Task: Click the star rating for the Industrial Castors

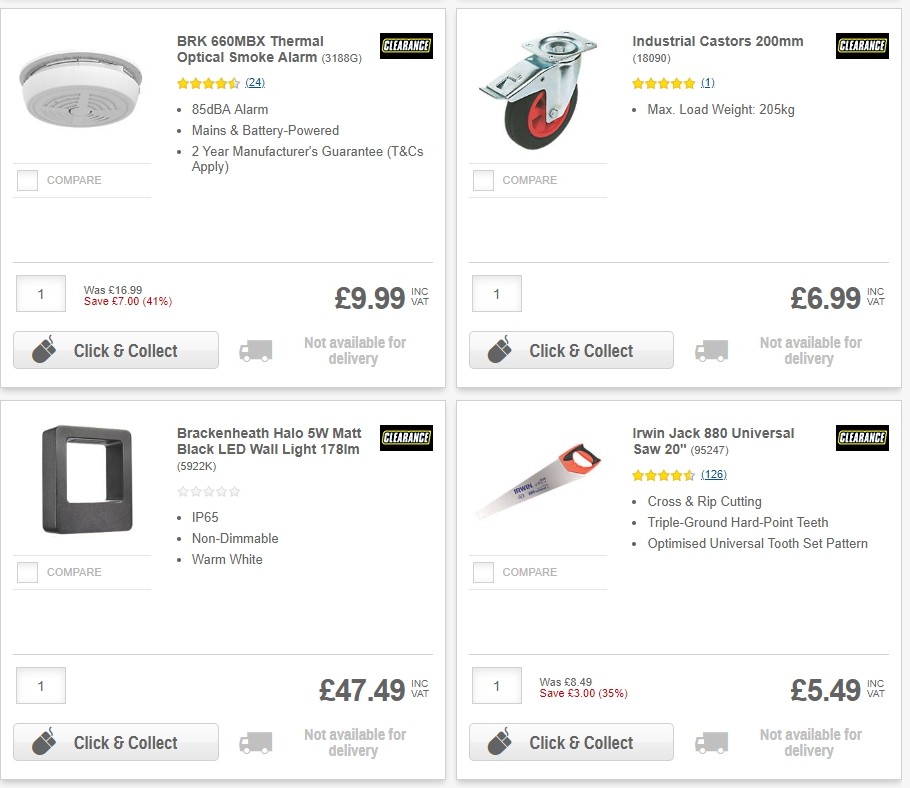Action: (661, 83)
